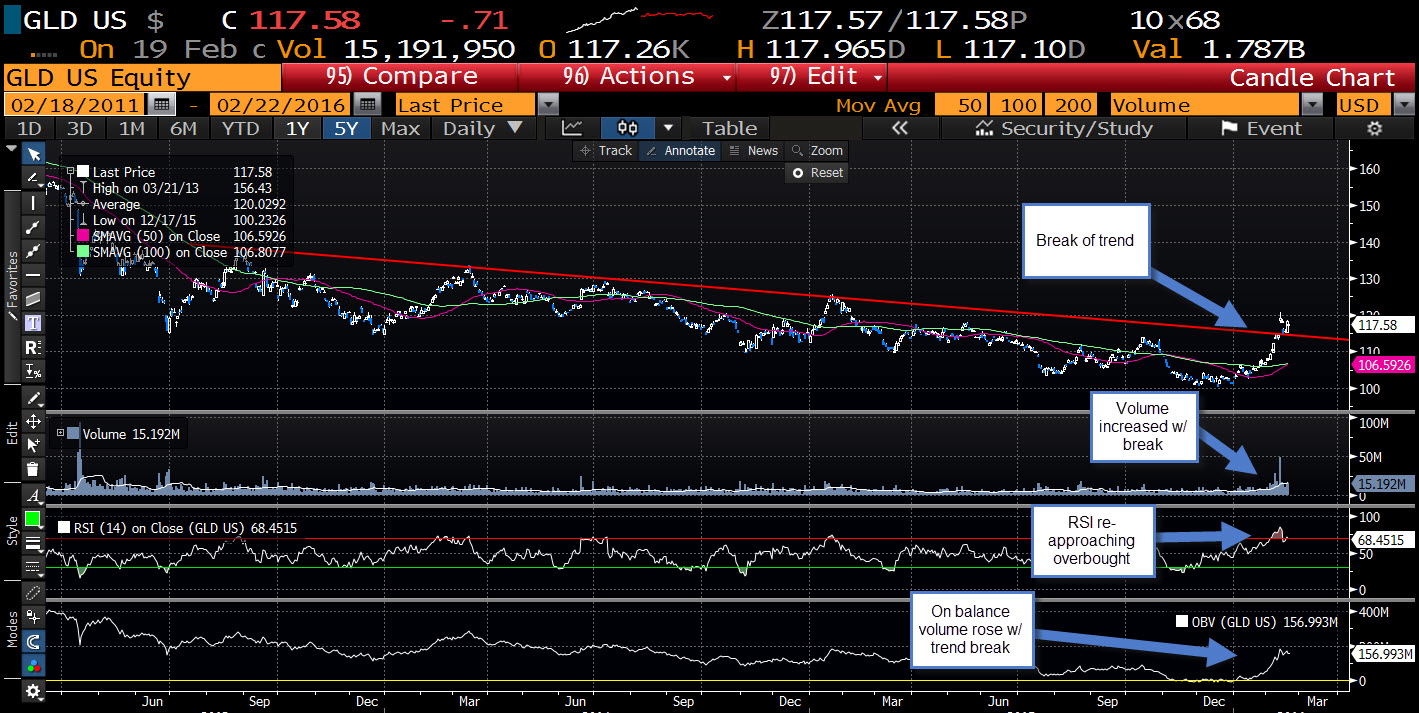1419x713 pixels.
Task: Click the green style color swatch
Action: [33, 518]
